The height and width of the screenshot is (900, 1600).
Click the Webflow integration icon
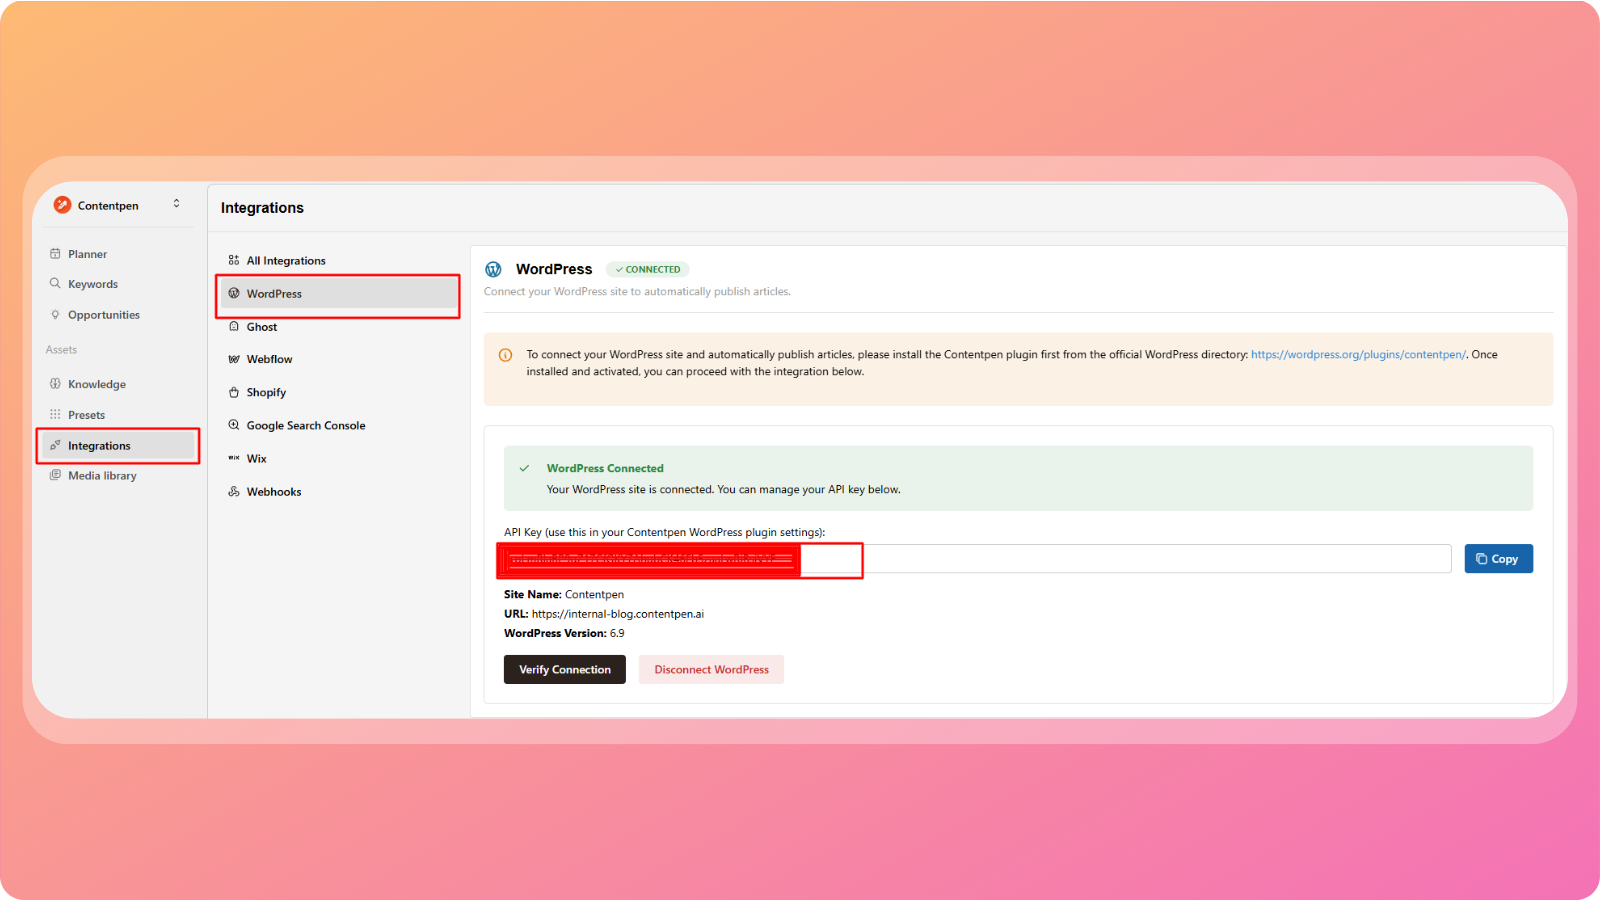click(x=234, y=359)
